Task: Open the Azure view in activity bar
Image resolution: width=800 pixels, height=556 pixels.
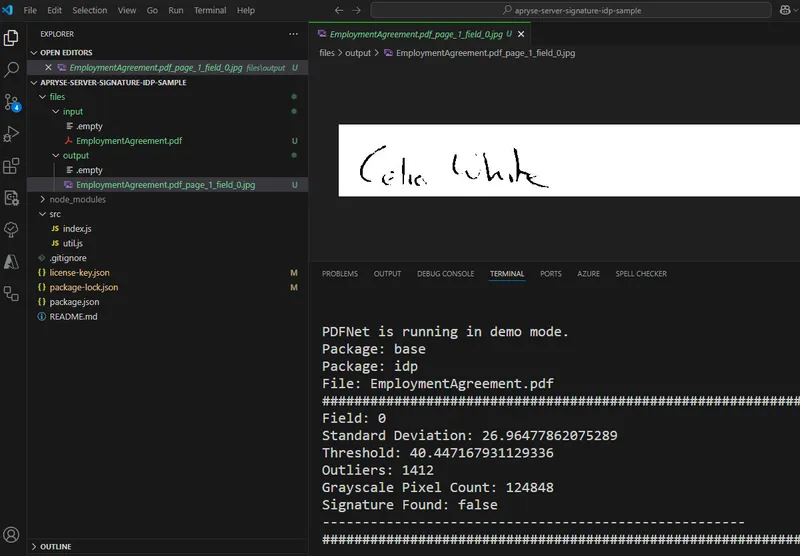Action: pos(11,262)
